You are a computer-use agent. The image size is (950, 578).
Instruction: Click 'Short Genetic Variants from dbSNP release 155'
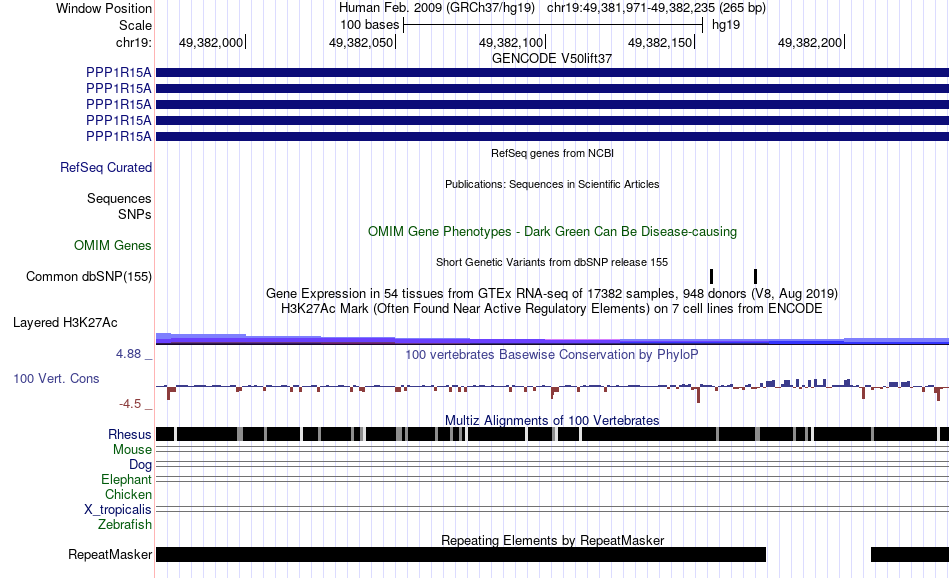tap(552, 262)
